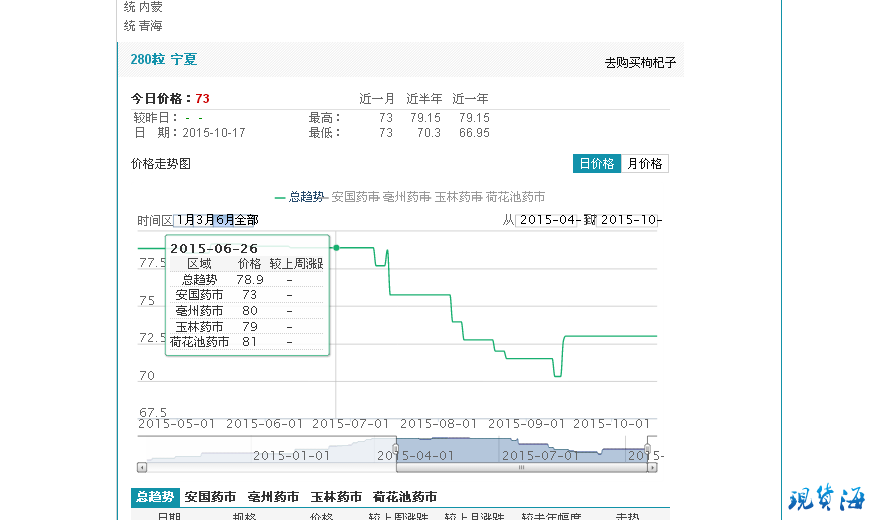The height and width of the screenshot is (520, 889).
Task: Open the 荷花池药市 tab below chart
Action: pyautogui.click(x=404, y=497)
